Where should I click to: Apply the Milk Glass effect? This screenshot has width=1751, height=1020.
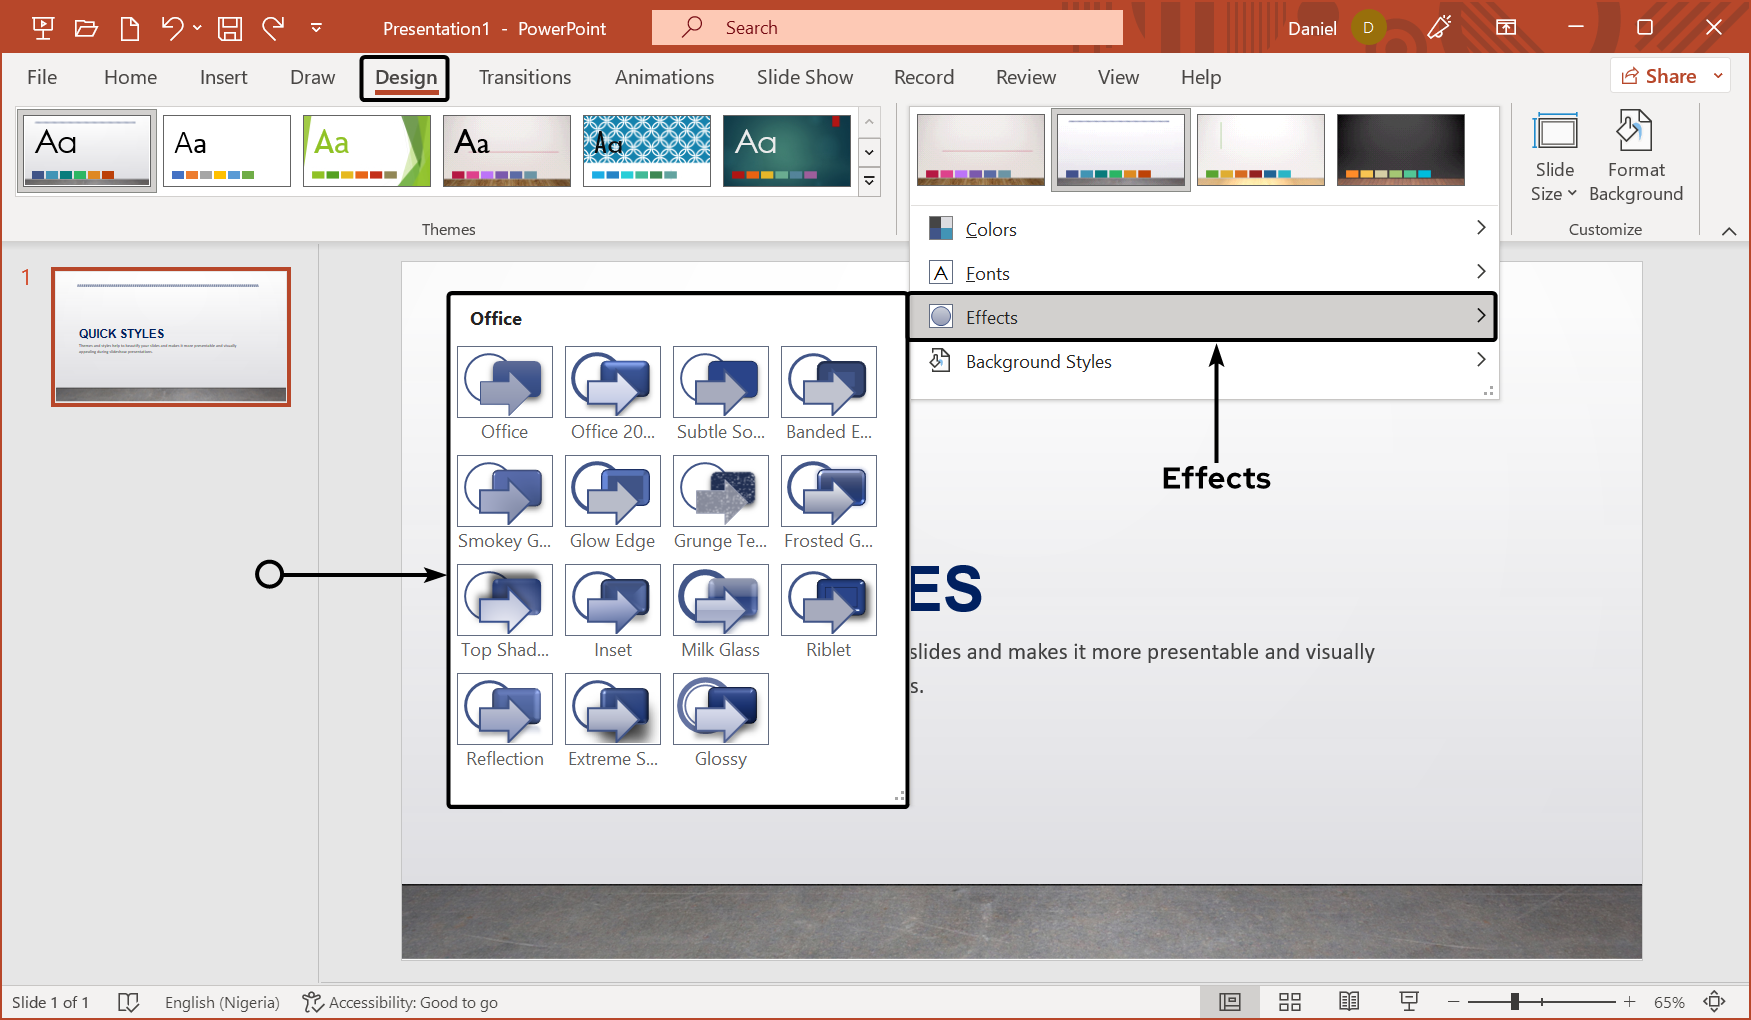pyautogui.click(x=720, y=600)
